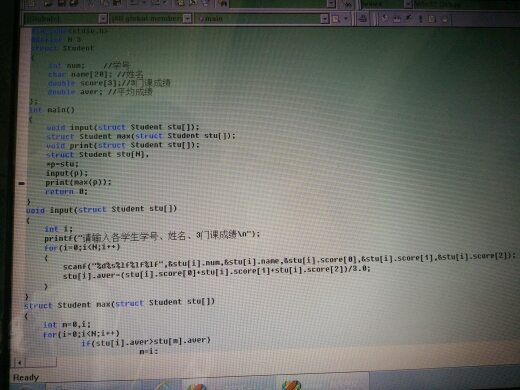Image resolution: width=520 pixels, height=390 pixels.
Task: Click the 'void input(struct Student stu[])' definition line
Action: [101, 210]
